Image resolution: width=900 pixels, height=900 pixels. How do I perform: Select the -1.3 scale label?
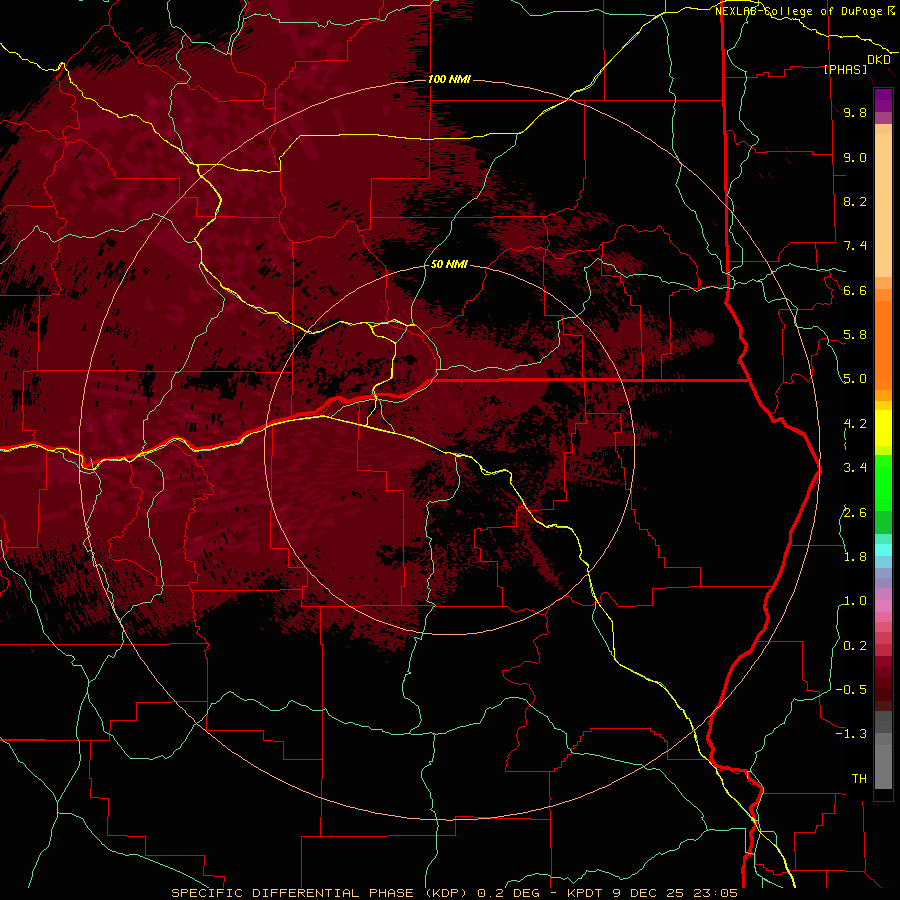click(851, 734)
